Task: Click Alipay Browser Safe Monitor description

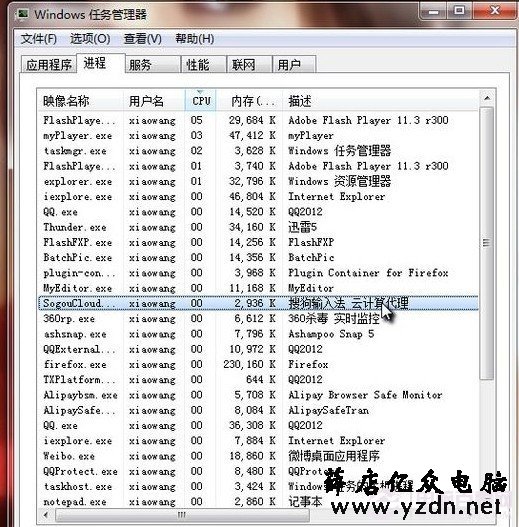Action: (365, 395)
